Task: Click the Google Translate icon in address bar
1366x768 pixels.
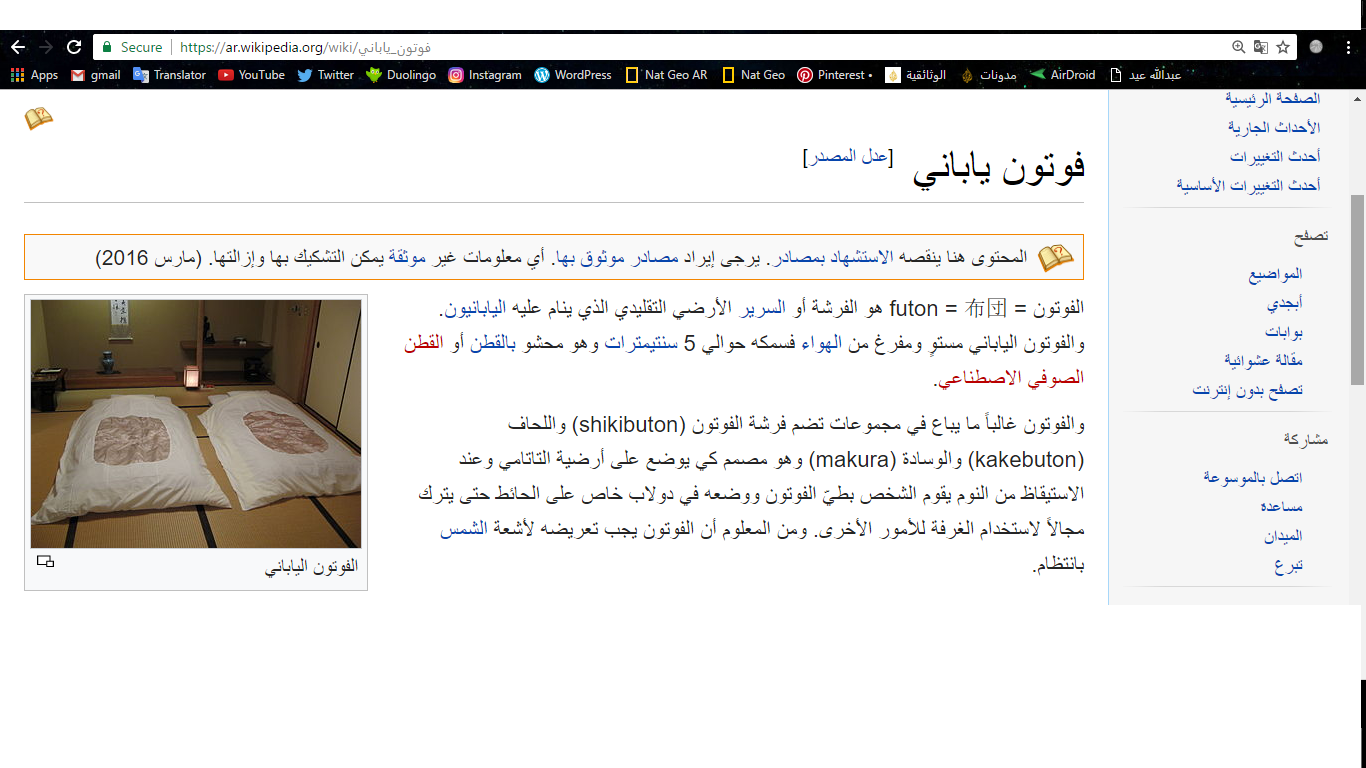Action: pyautogui.click(x=1261, y=47)
